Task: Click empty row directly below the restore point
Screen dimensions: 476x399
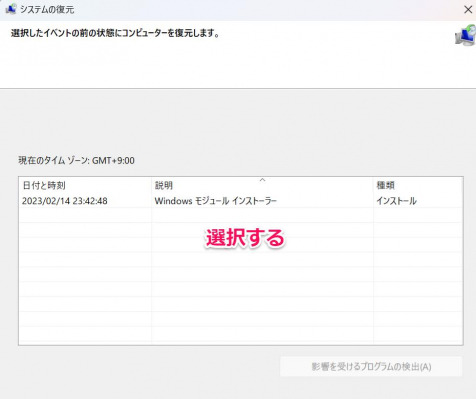Action: [241, 215]
